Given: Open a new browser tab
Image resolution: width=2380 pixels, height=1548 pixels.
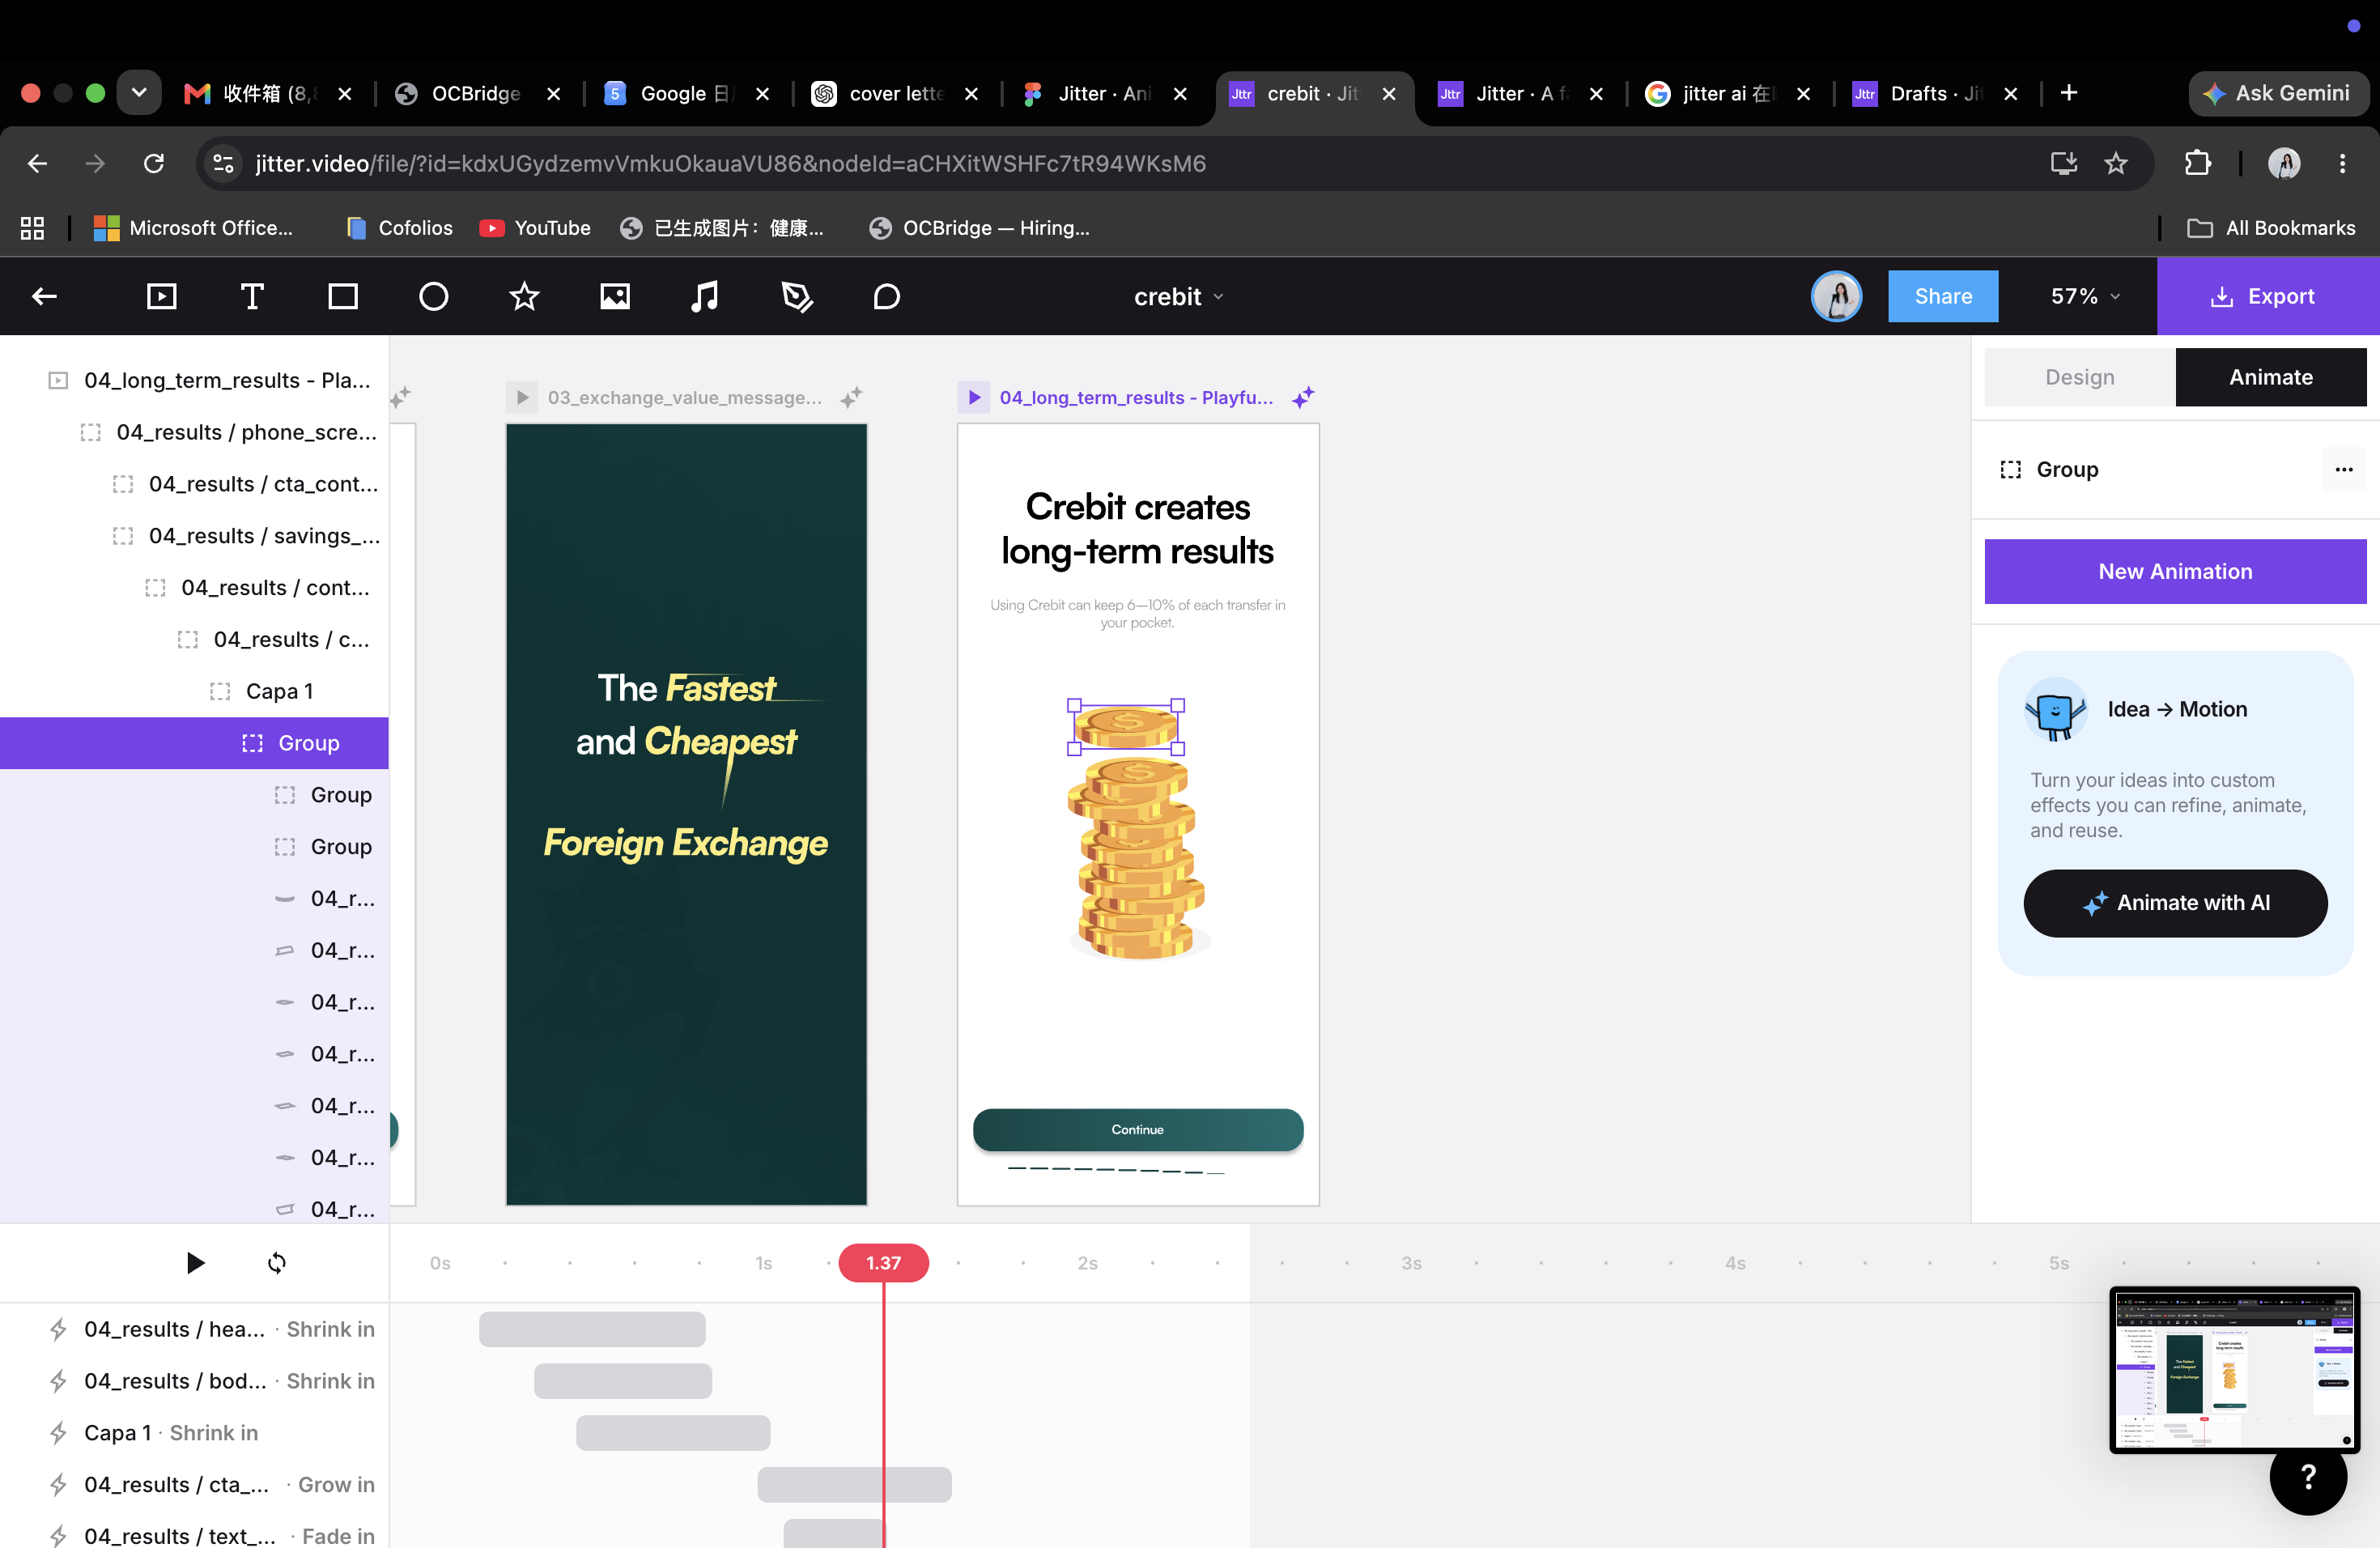Looking at the screenshot, I should 2069,93.
